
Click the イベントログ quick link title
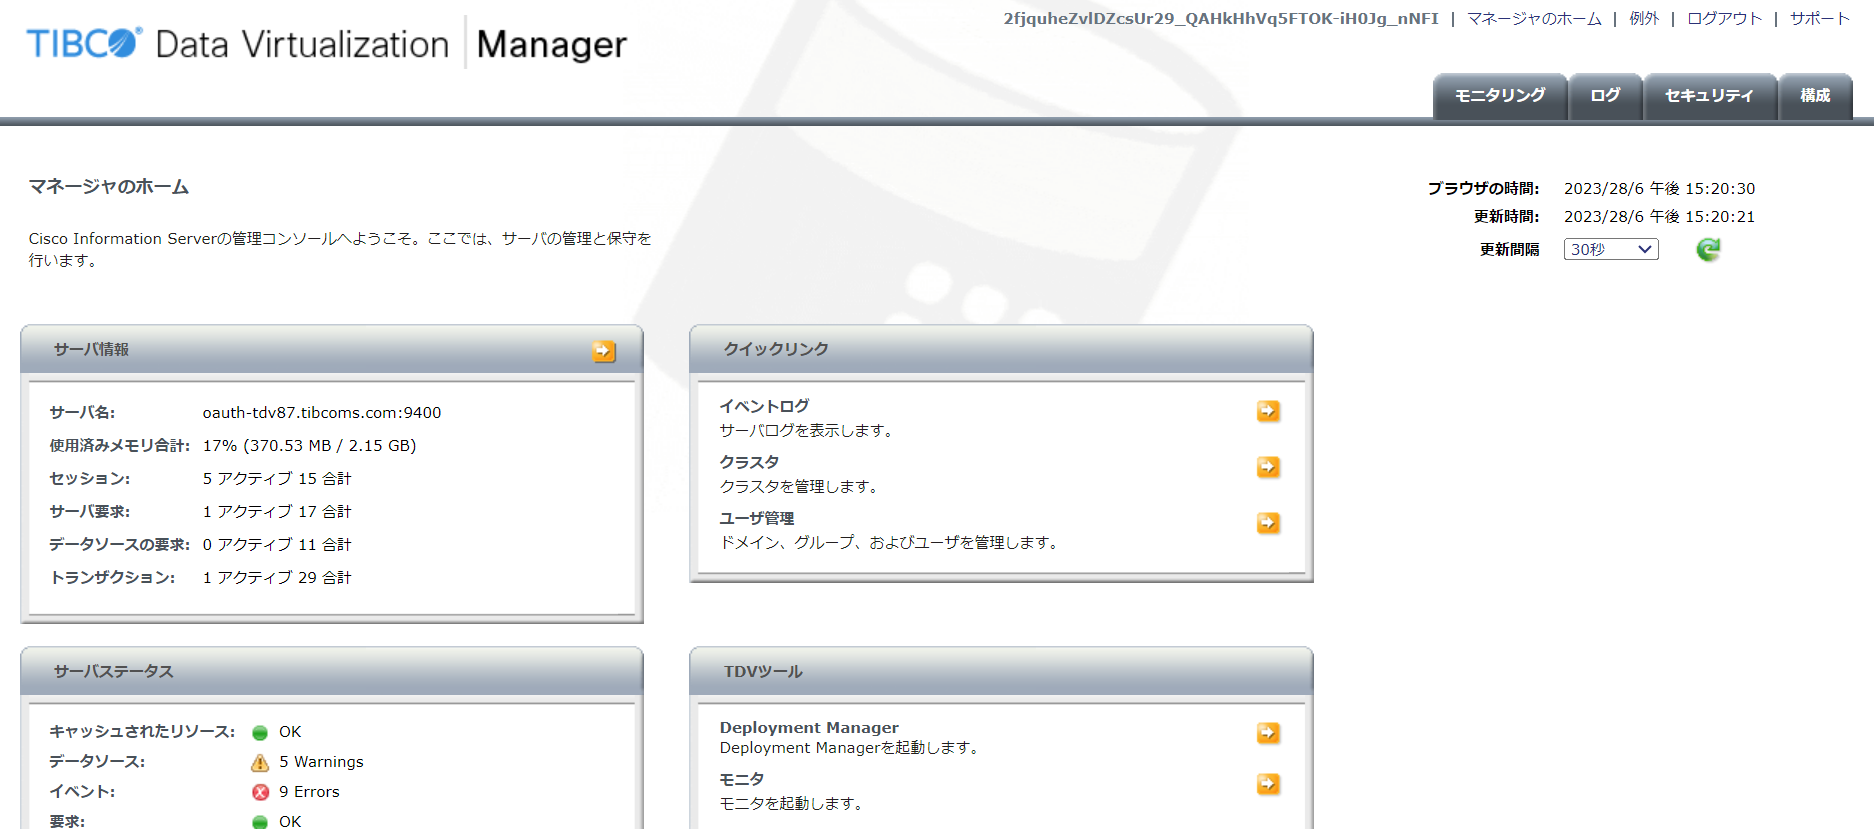[x=764, y=406]
